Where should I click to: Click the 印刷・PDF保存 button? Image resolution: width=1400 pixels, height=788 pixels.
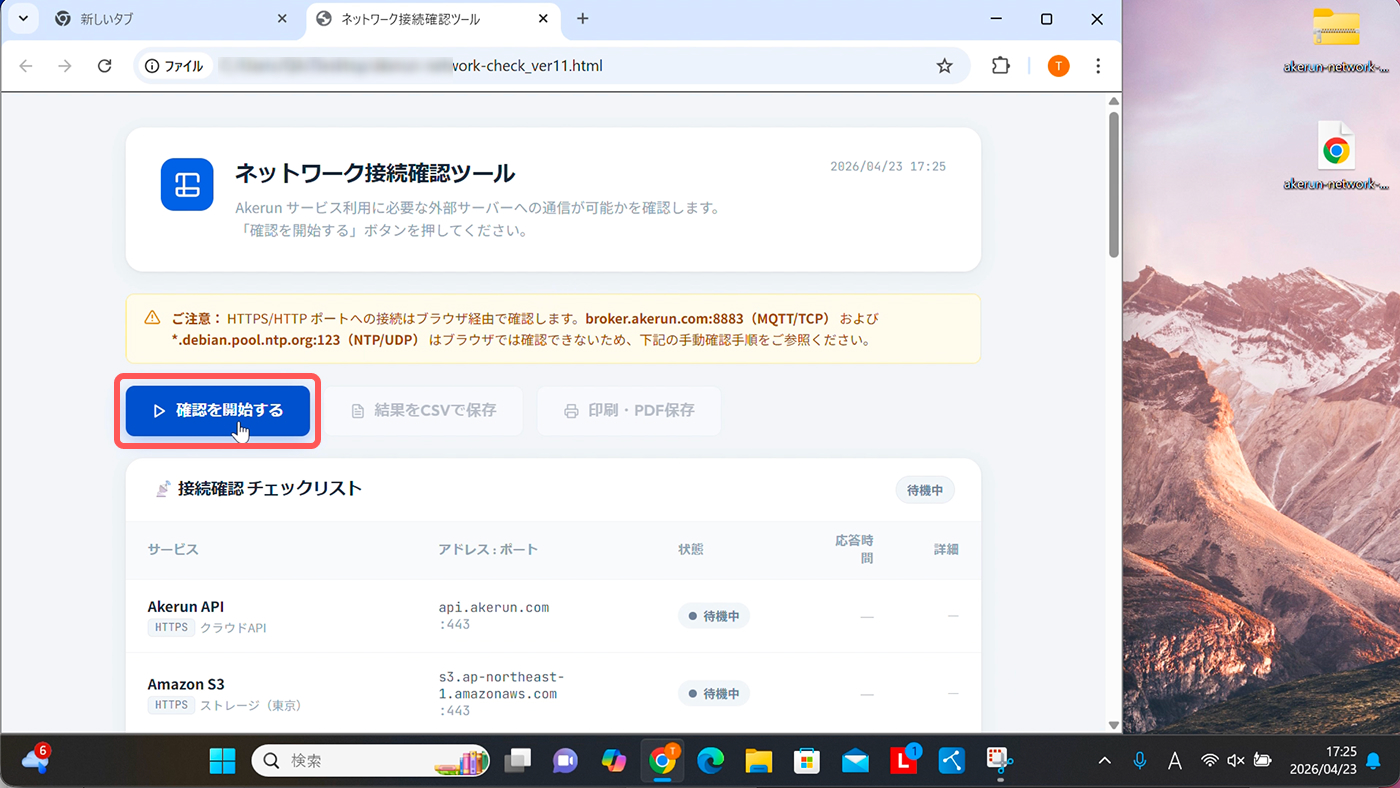pyautogui.click(x=629, y=410)
